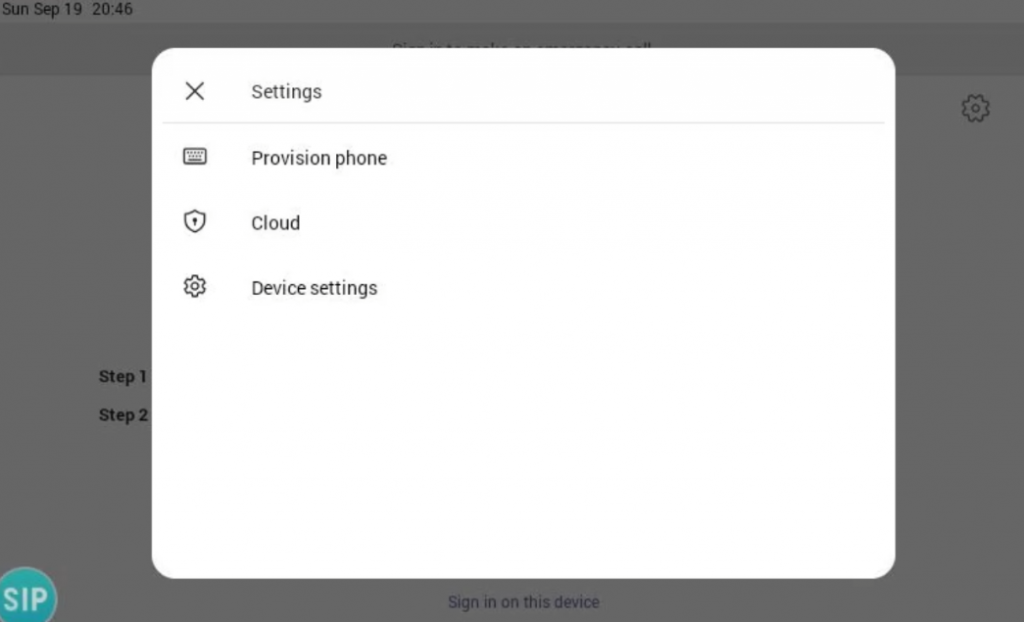The image size is (1024, 622).
Task: Tap the gear icon in the dimmed background
Action: pyautogui.click(x=975, y=108)
